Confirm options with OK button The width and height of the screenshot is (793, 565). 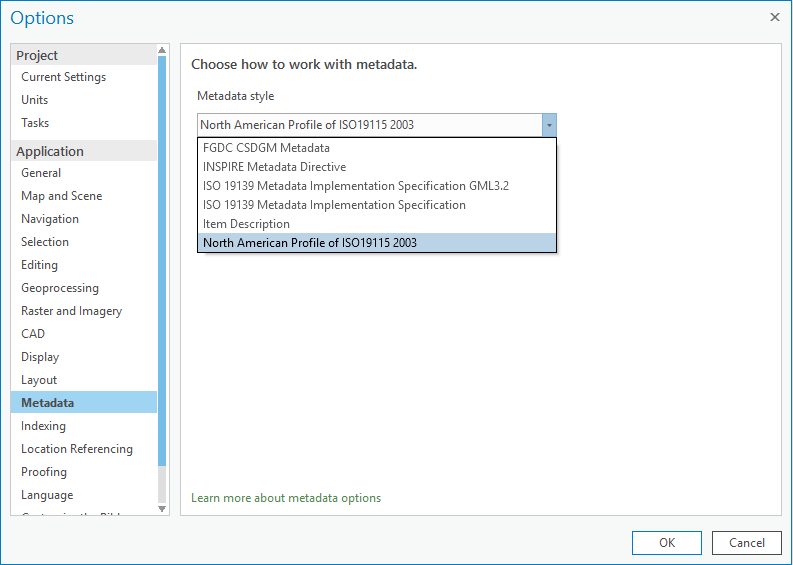pos(667,543)
